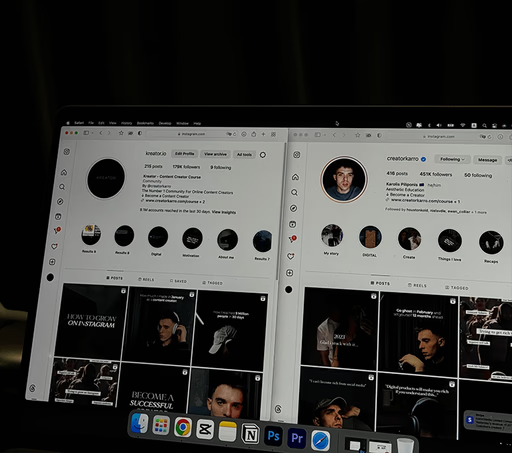Click the Message button on creatorkarro profile
Screen dimensions: 512x453
487,160
